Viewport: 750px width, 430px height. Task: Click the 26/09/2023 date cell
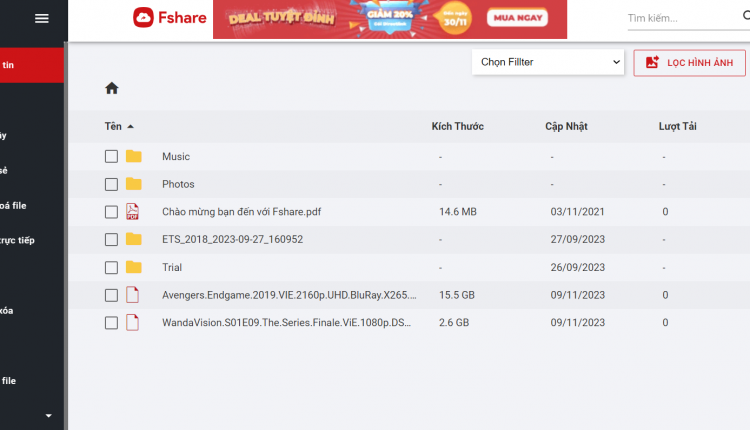point(578,267)
